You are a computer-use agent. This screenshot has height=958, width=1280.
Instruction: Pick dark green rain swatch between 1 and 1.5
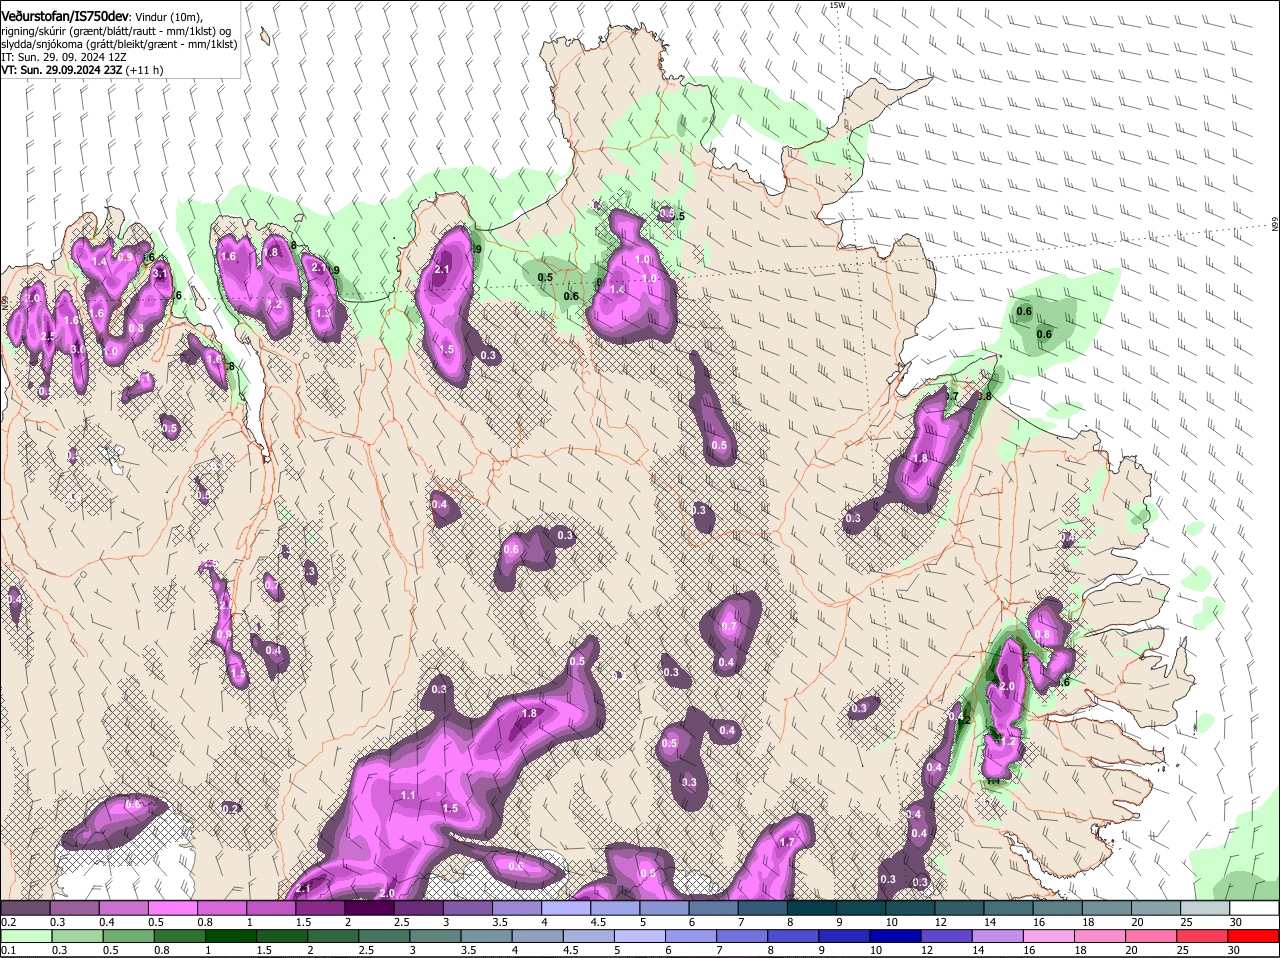(x=232, y=936)
